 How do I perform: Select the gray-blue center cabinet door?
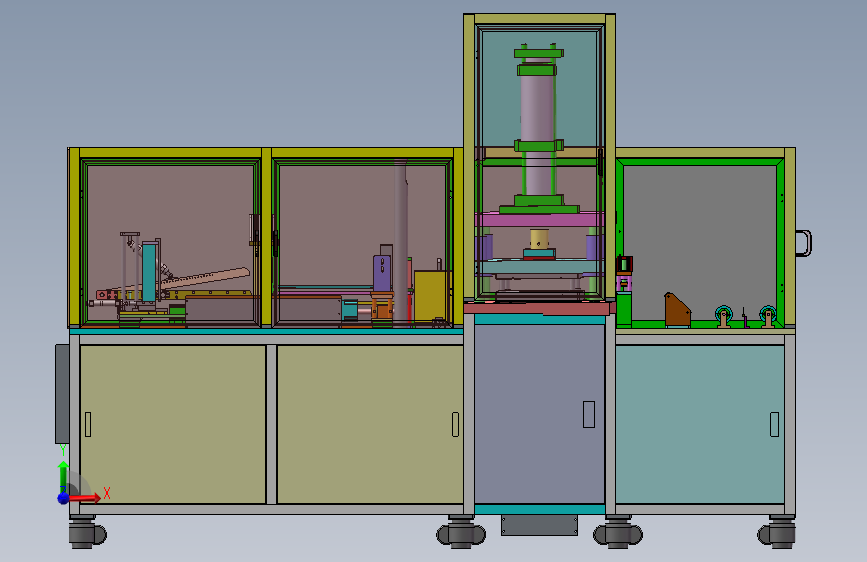coord(540,414)
